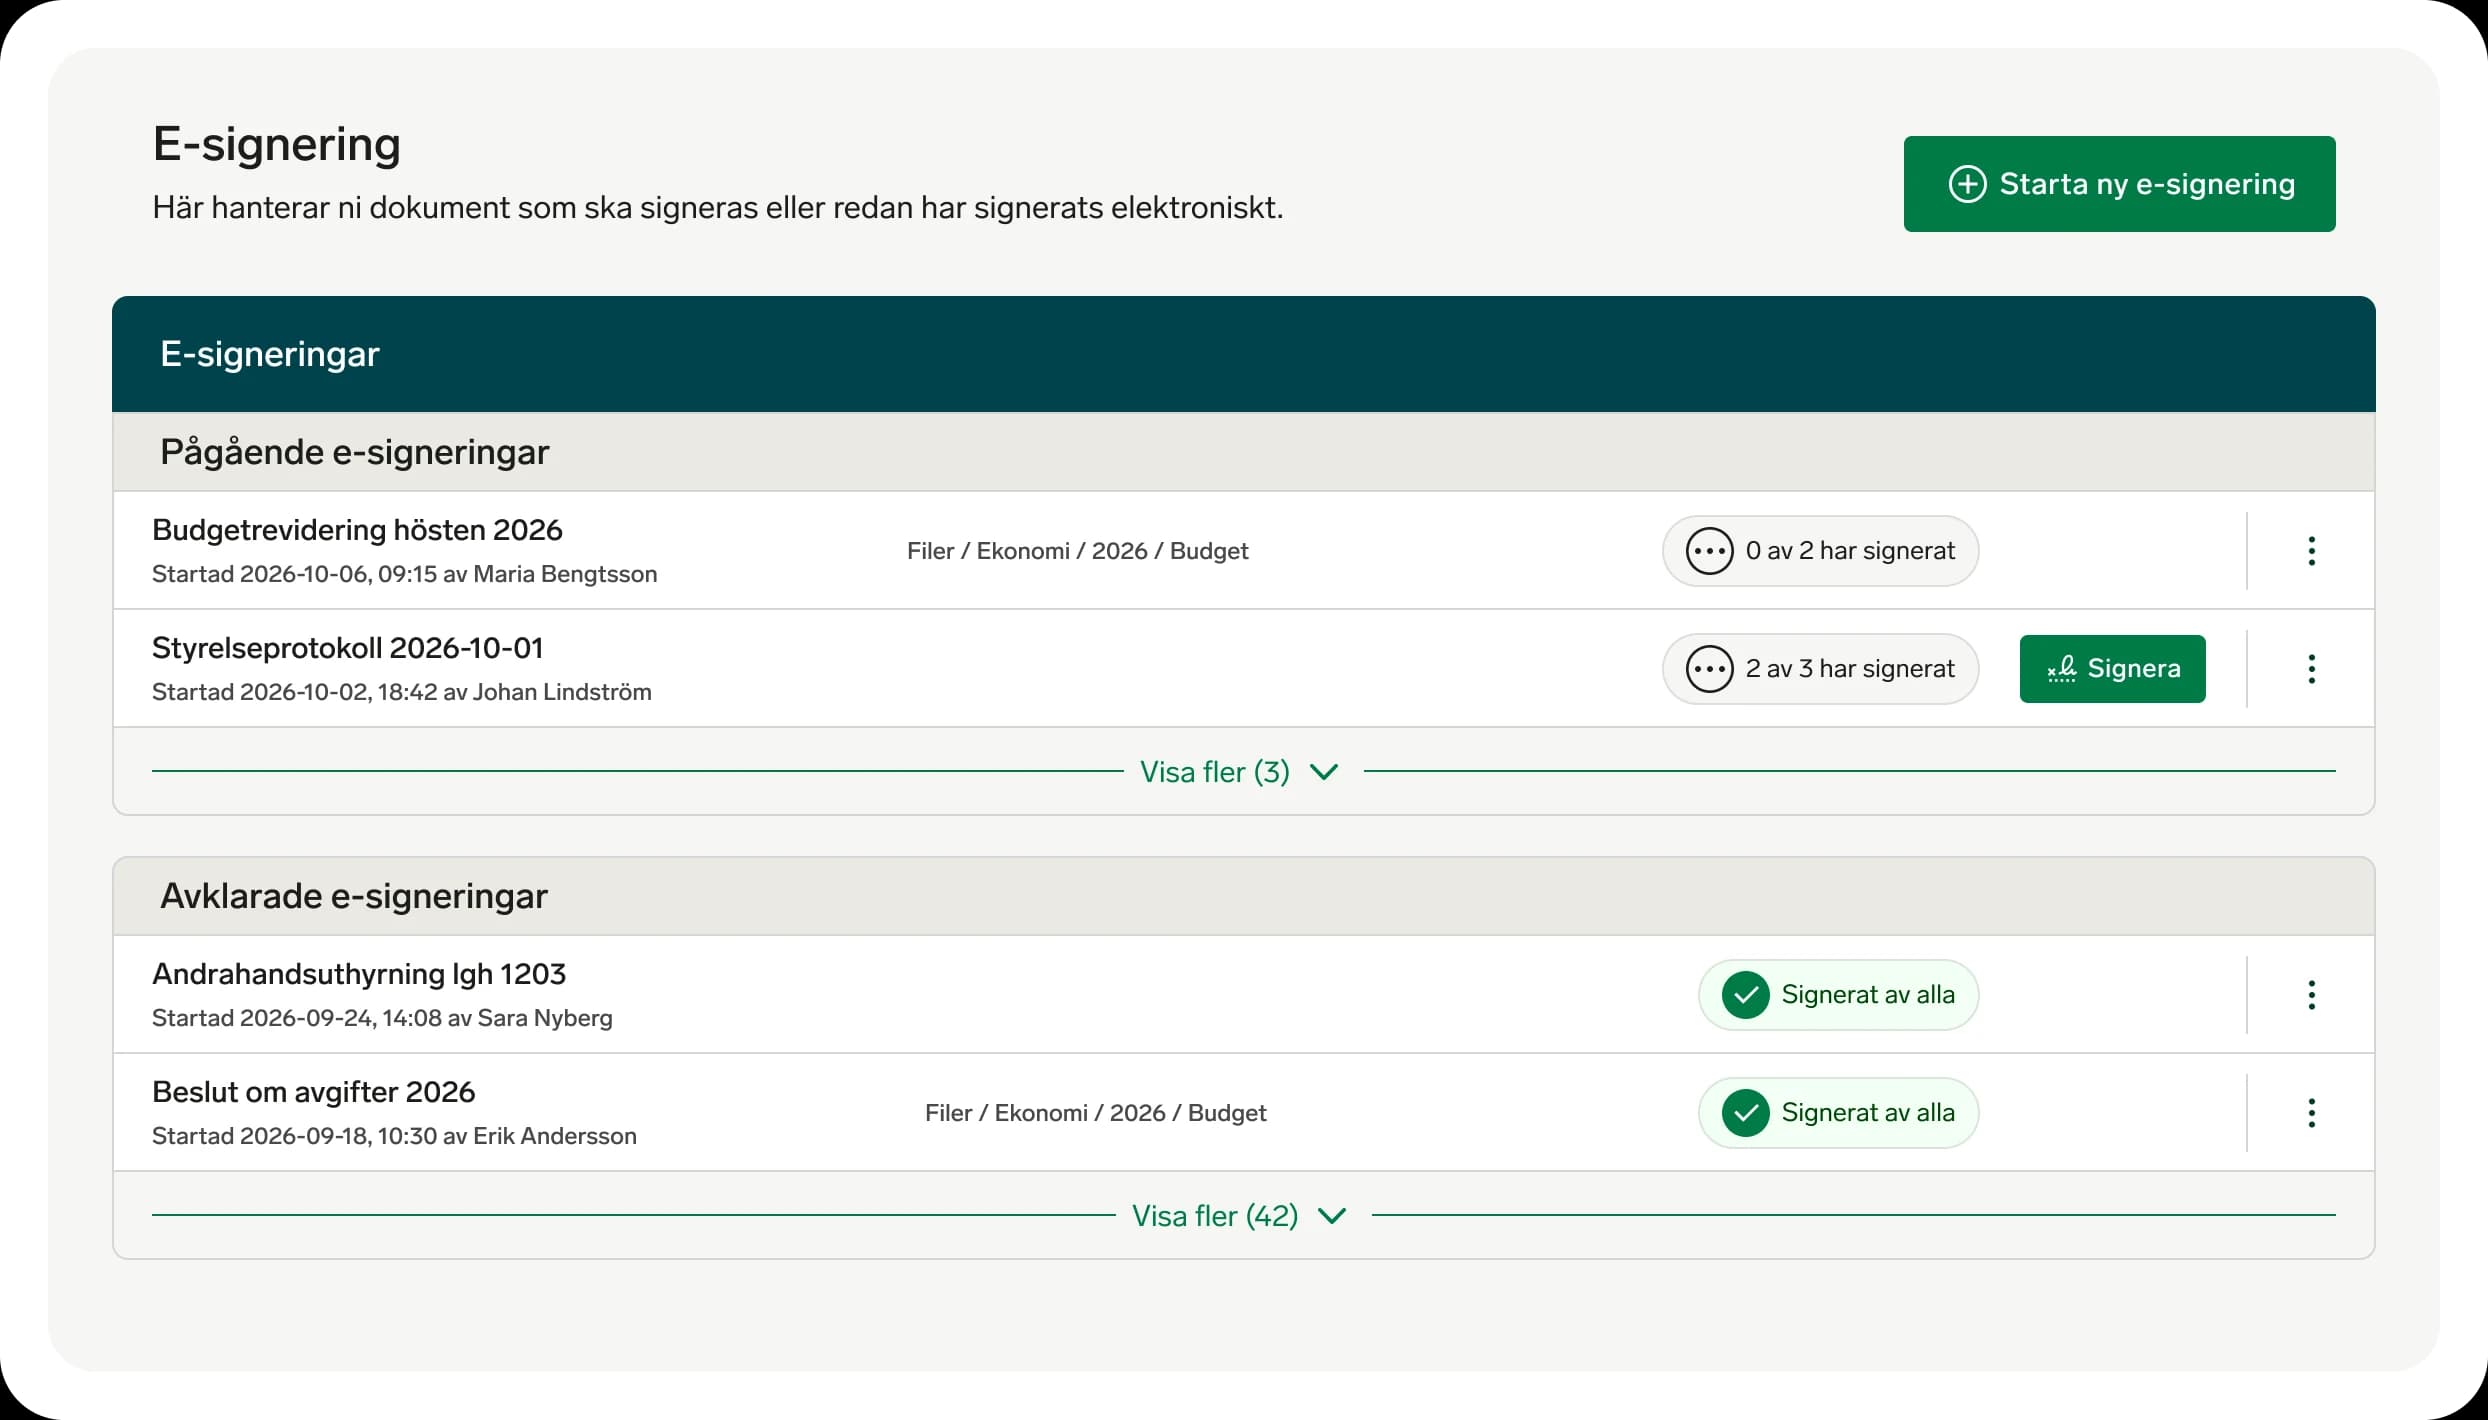Open Styrelseprotokoll 2026-10-01 document title

coord(347,648)
